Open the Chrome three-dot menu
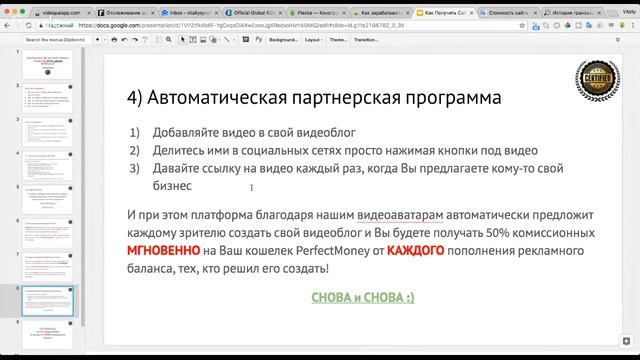This screenshot has height=360, width=640. point(633,25)
